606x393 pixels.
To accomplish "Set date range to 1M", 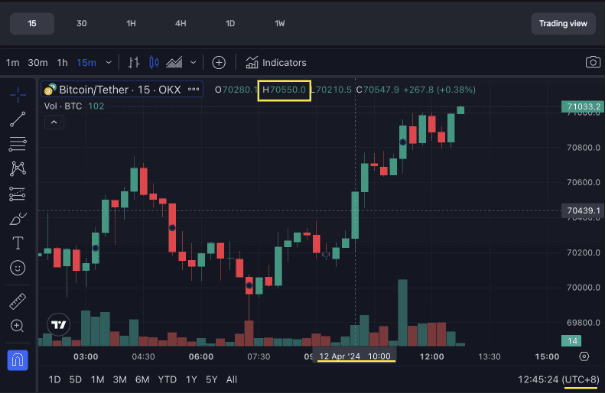I will pyautogui.click(x=97, y=379).
